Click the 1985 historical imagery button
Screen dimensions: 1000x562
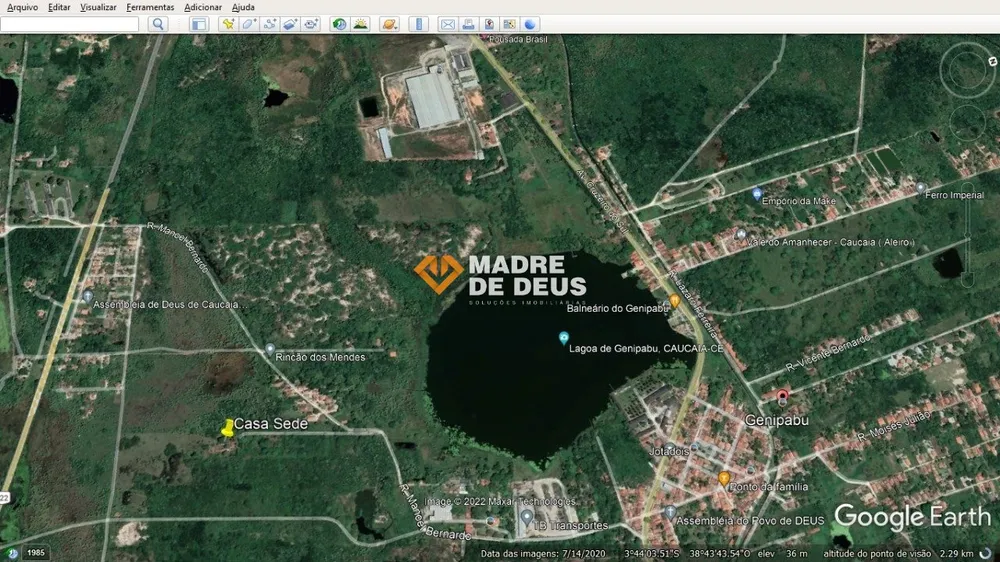point(36,553)
